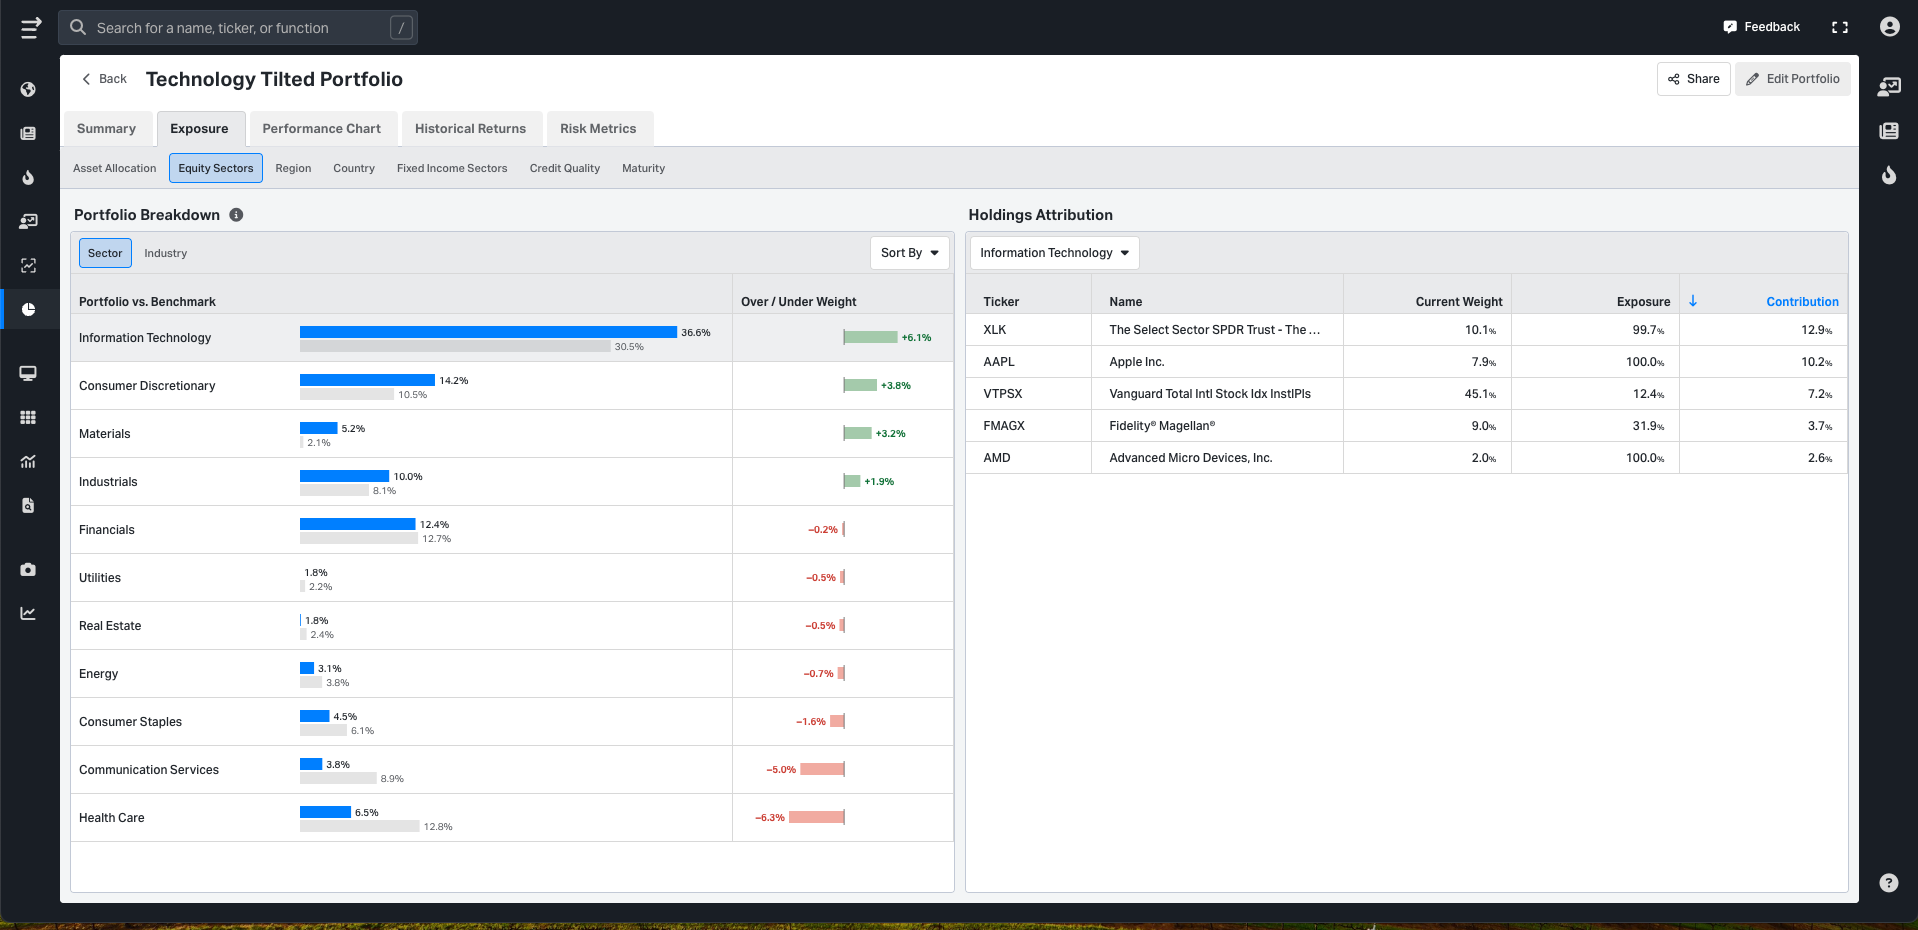
Task: Open the Sort By dropdown
Action: [x=909, y=253]
